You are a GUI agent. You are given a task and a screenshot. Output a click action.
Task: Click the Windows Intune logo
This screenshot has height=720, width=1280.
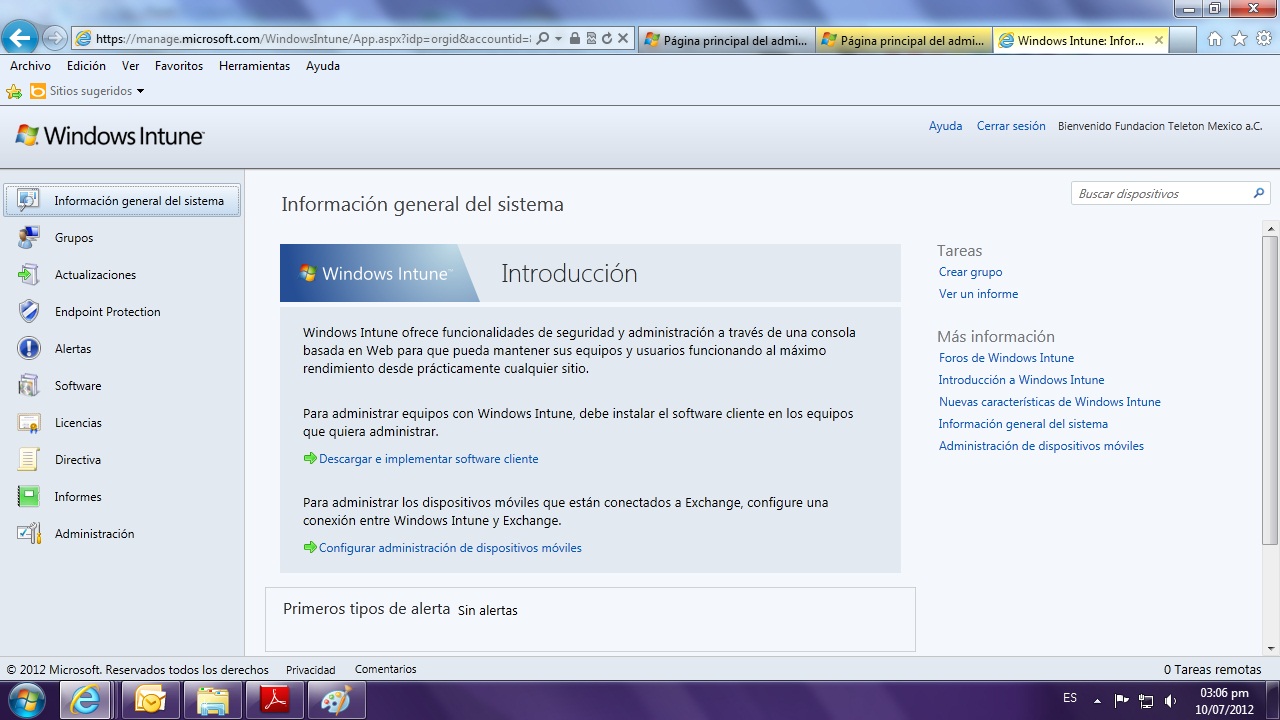click(110, 136)
